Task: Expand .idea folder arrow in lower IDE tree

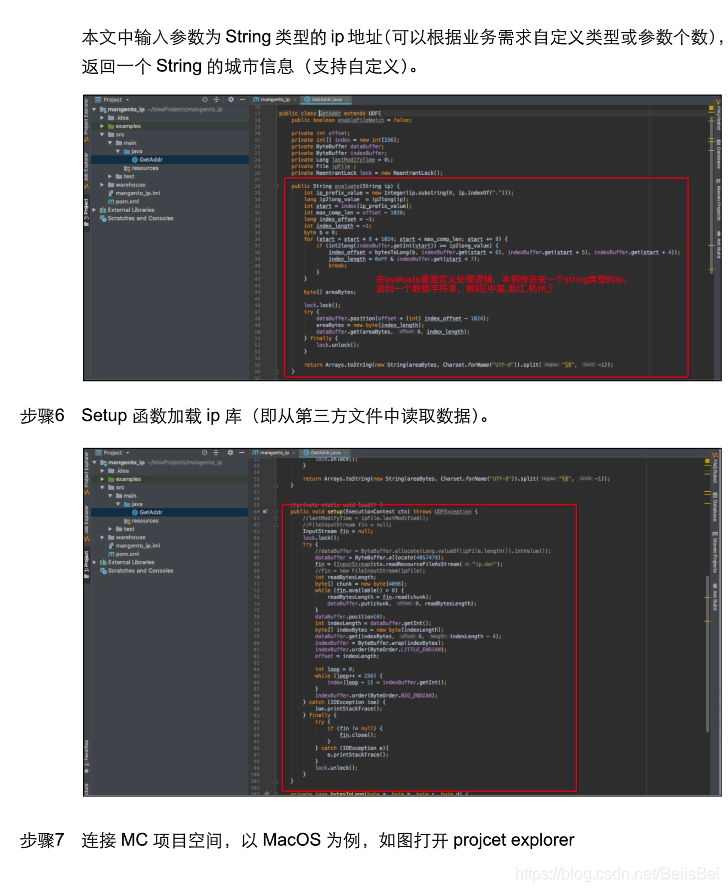Action: [102, 471]
